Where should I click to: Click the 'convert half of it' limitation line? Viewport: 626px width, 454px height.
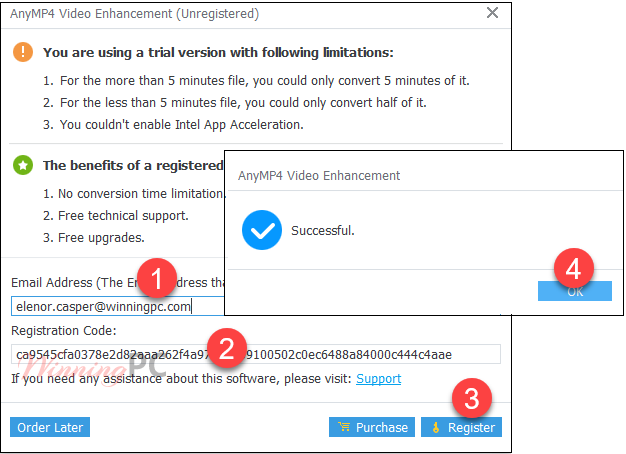pyautogui.click(x=235, y=103)
